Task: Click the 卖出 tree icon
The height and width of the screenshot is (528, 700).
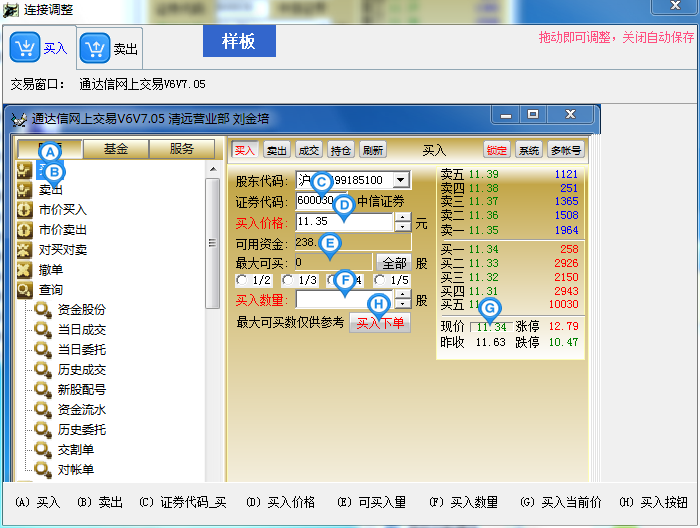Action: (24, 190)
